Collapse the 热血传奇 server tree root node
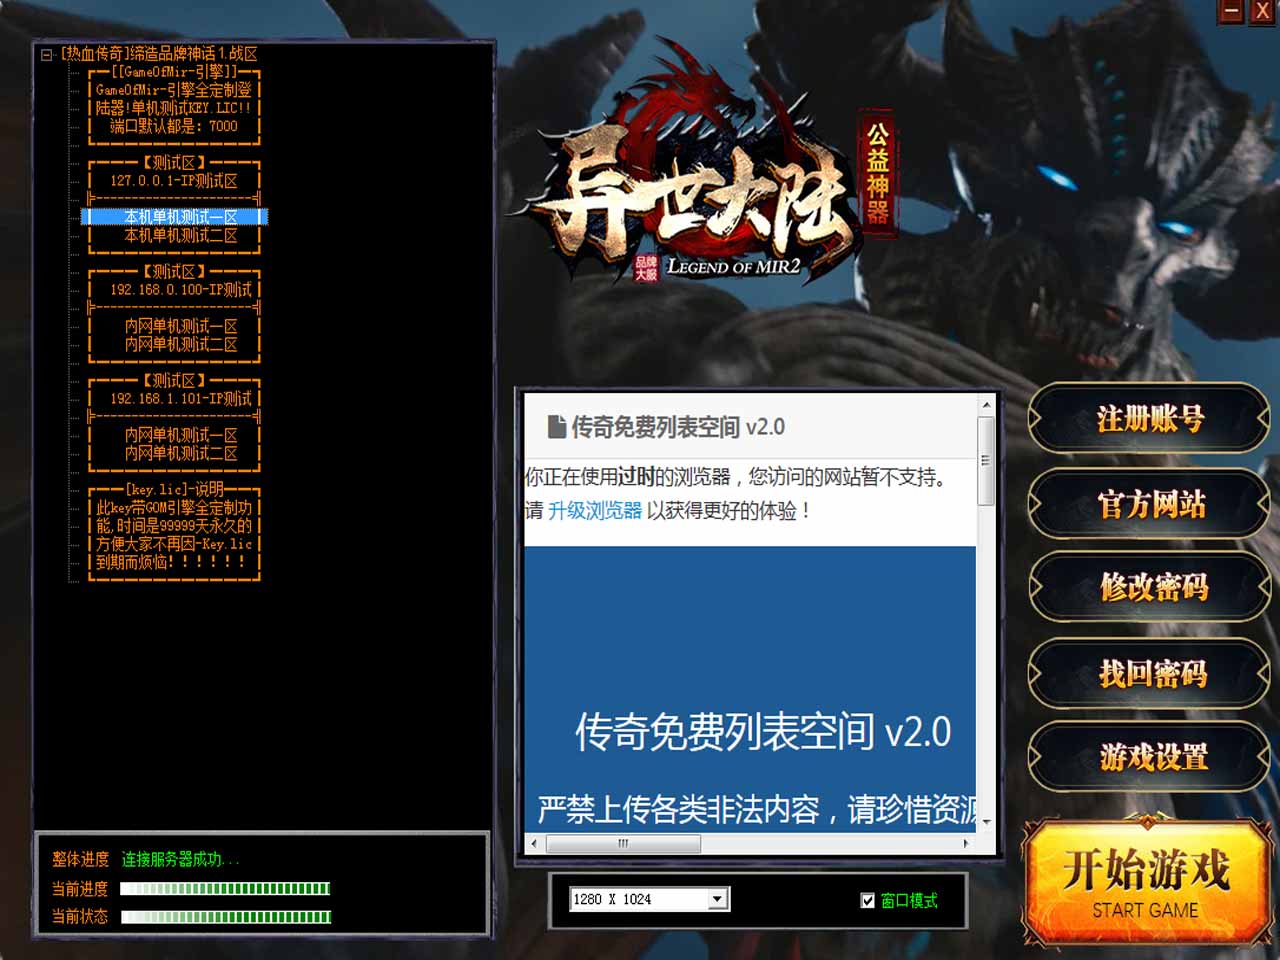The height and width of the screenshot is (960, 1280). coord(47,54)
